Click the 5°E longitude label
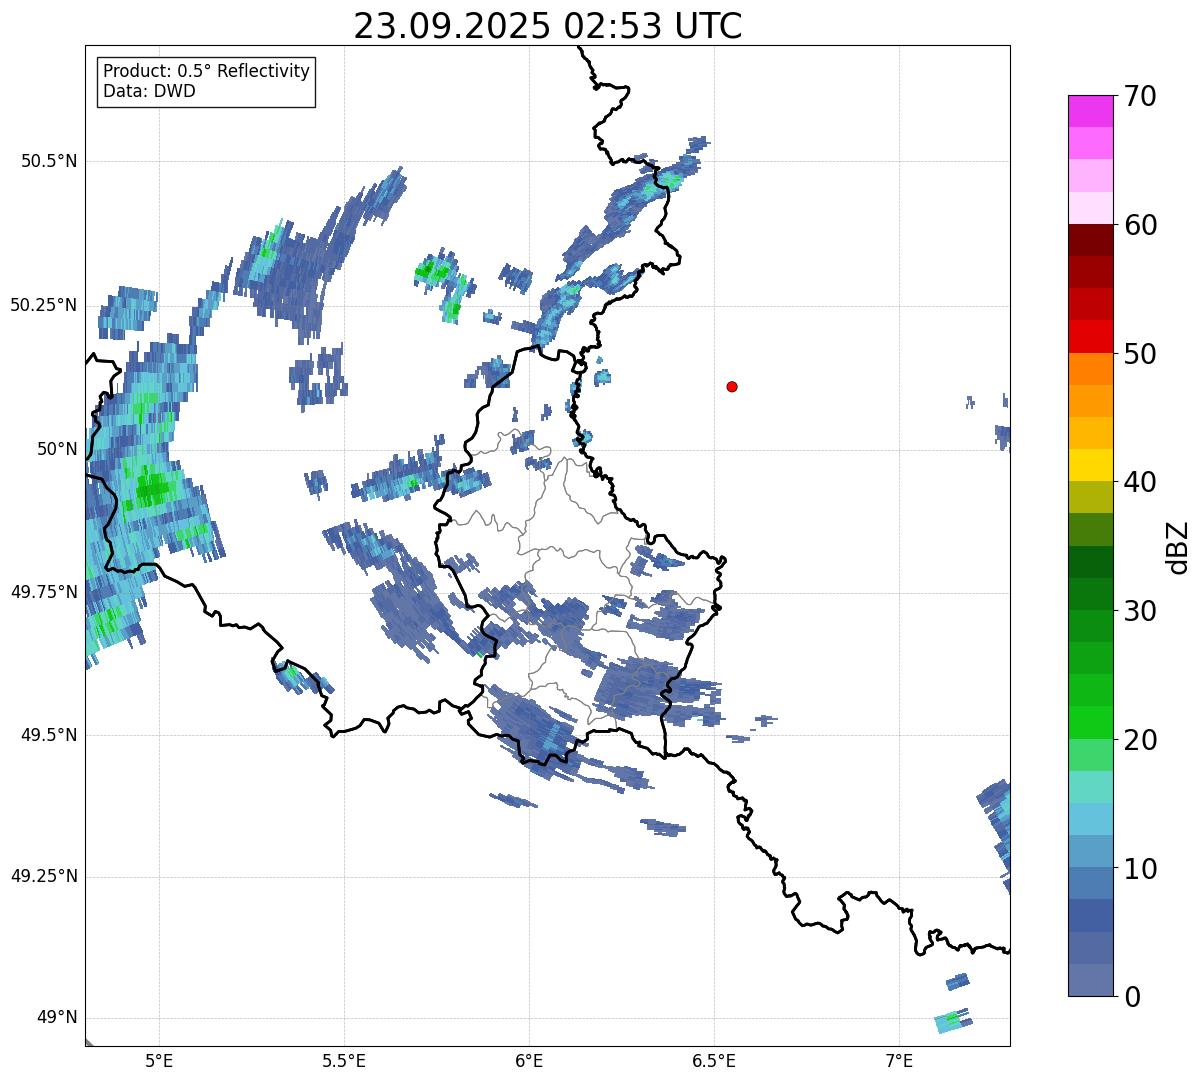 coord(159,1062)
